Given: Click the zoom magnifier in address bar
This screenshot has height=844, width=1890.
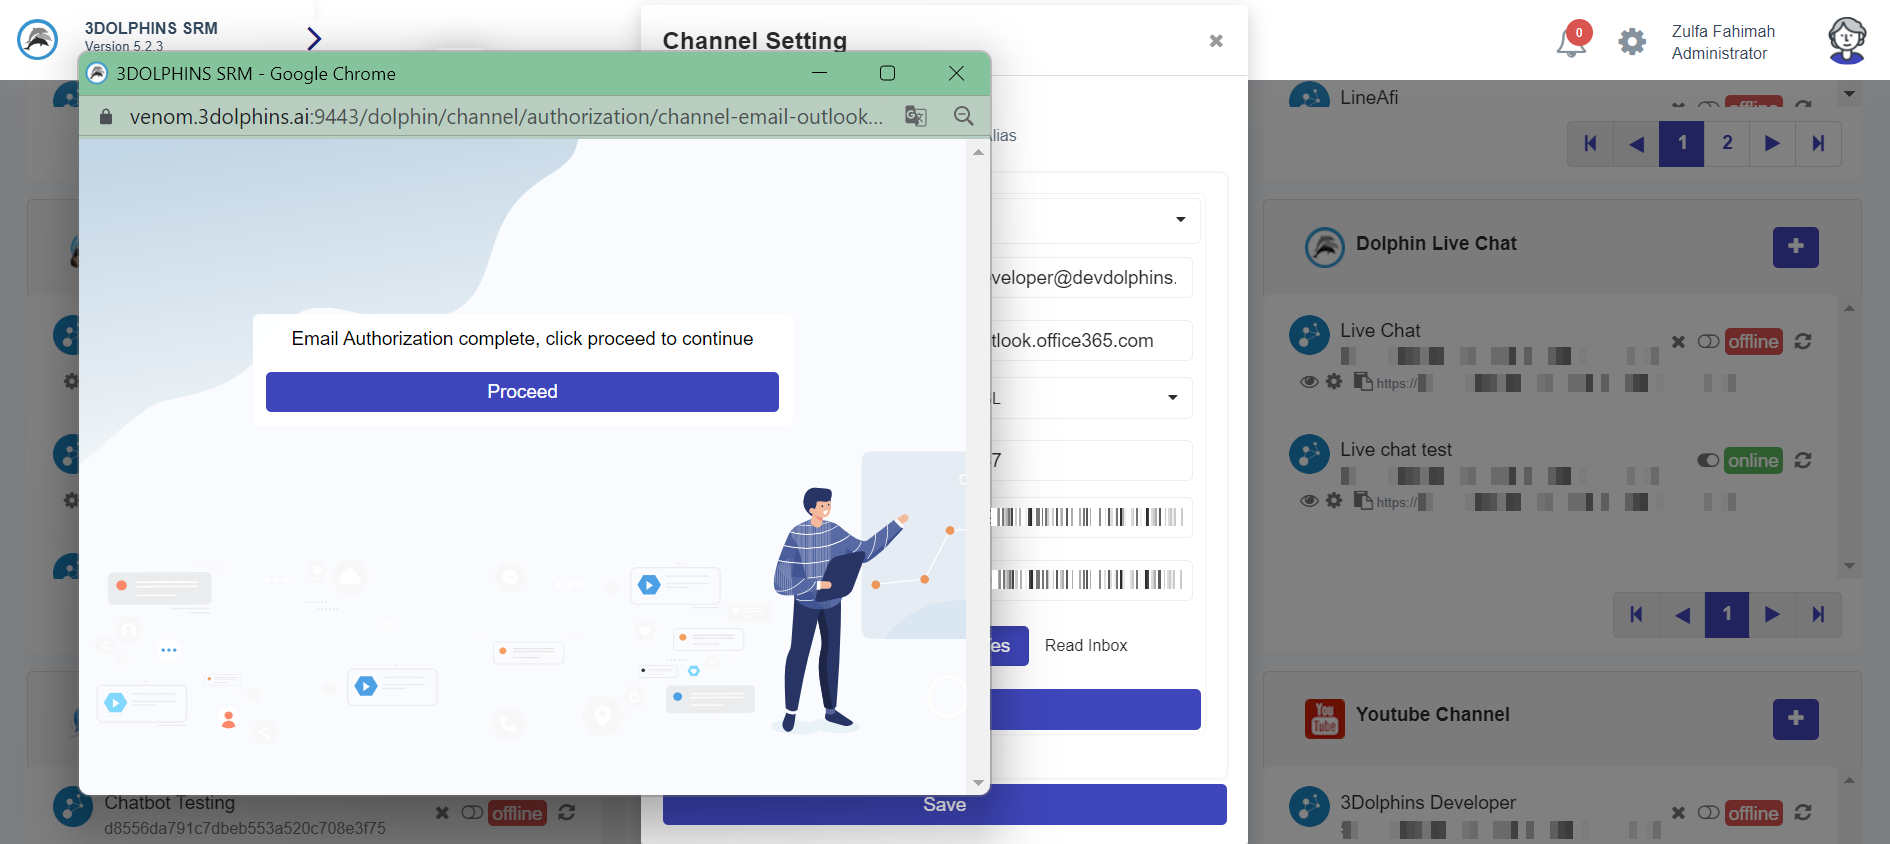Looking at the screenshot, I should click(x=963, y=116).
